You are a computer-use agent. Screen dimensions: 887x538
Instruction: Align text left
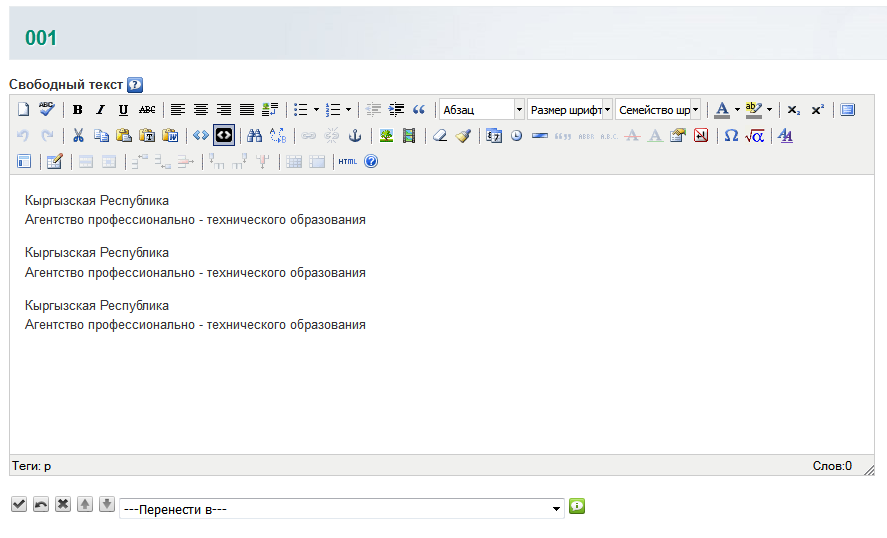pyautogui.click(x=178, y=109)
